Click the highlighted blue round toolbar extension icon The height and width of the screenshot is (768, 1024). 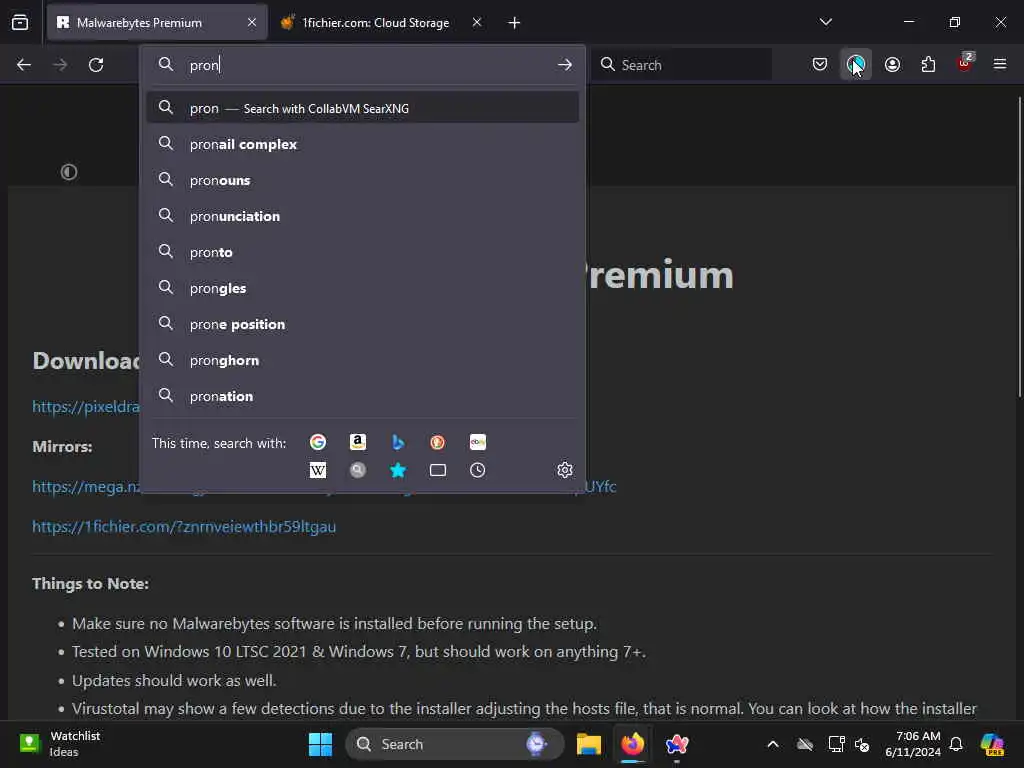856,65
